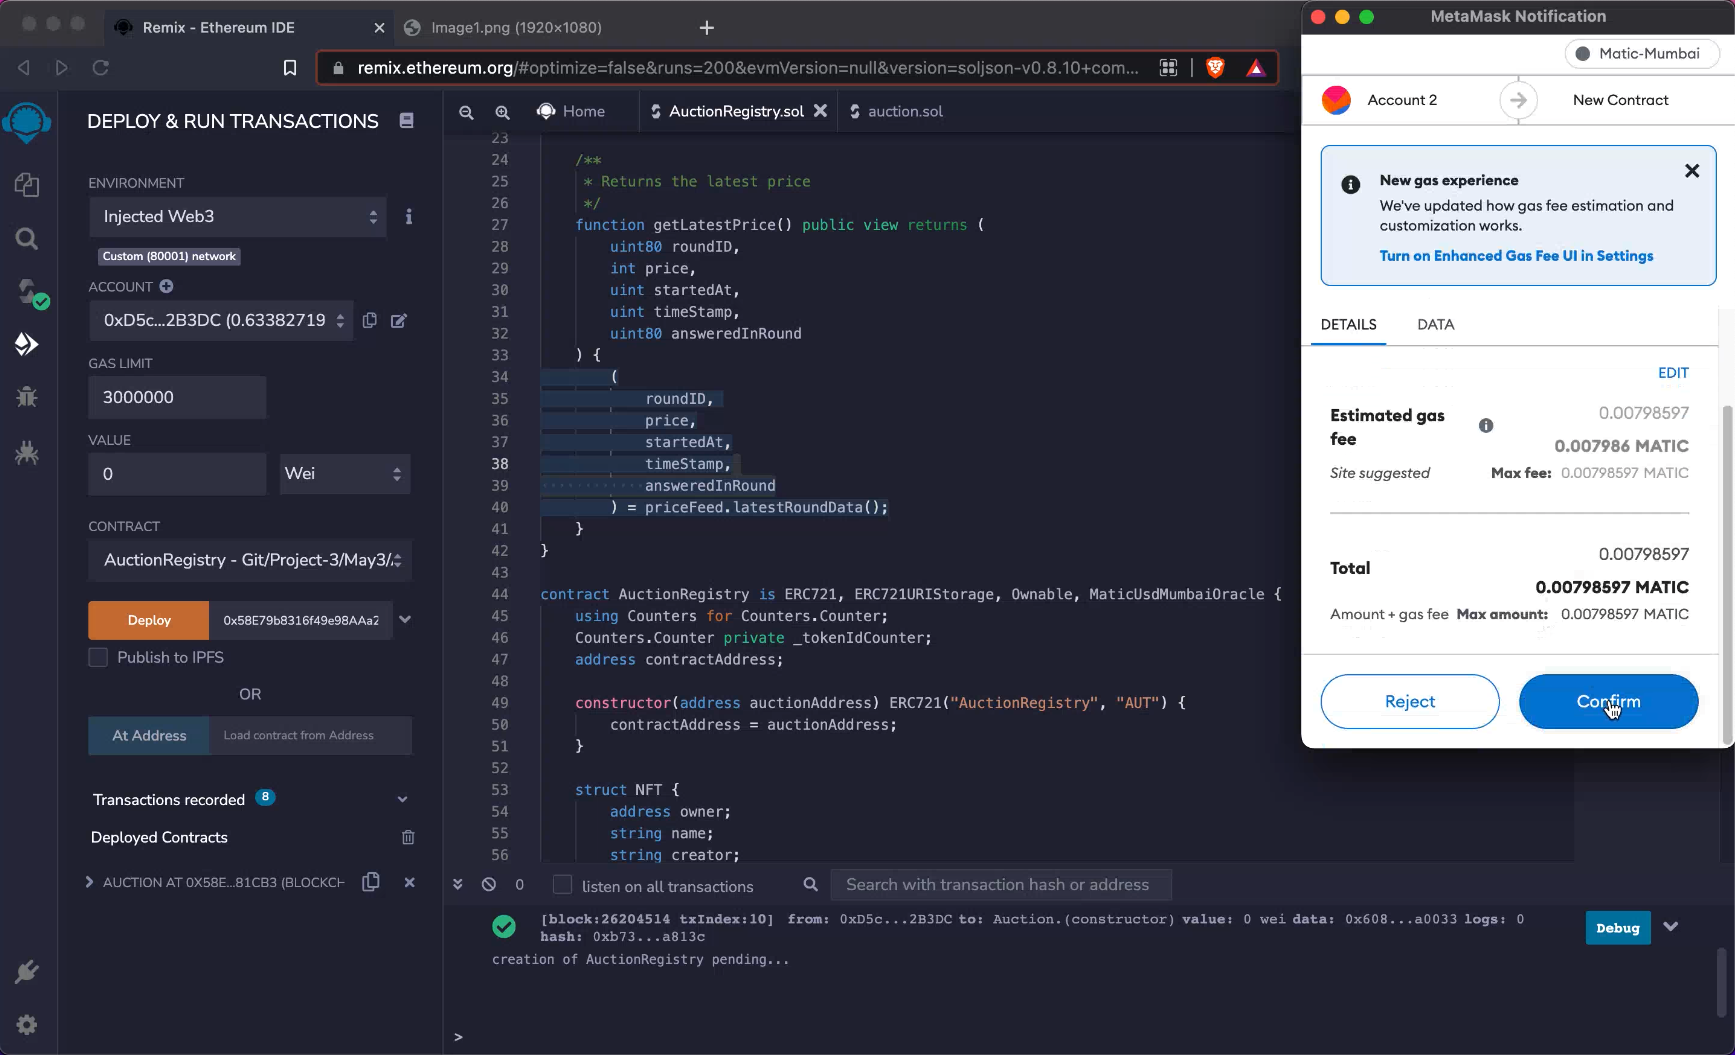Clear the terminal console icon

(488, 884)
